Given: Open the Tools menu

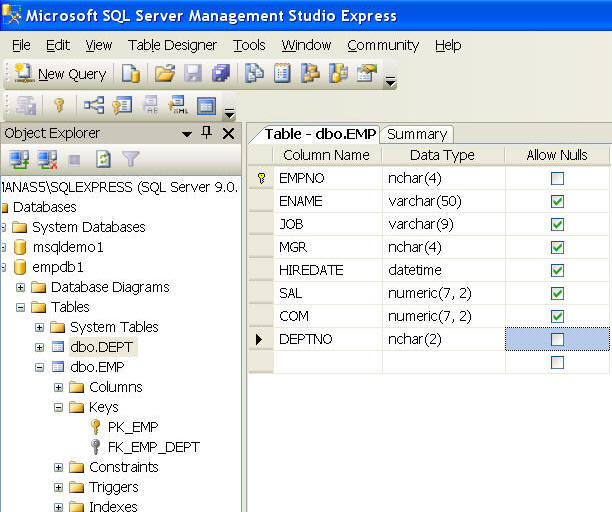Looking at the screenshot, I should (249, 45).
